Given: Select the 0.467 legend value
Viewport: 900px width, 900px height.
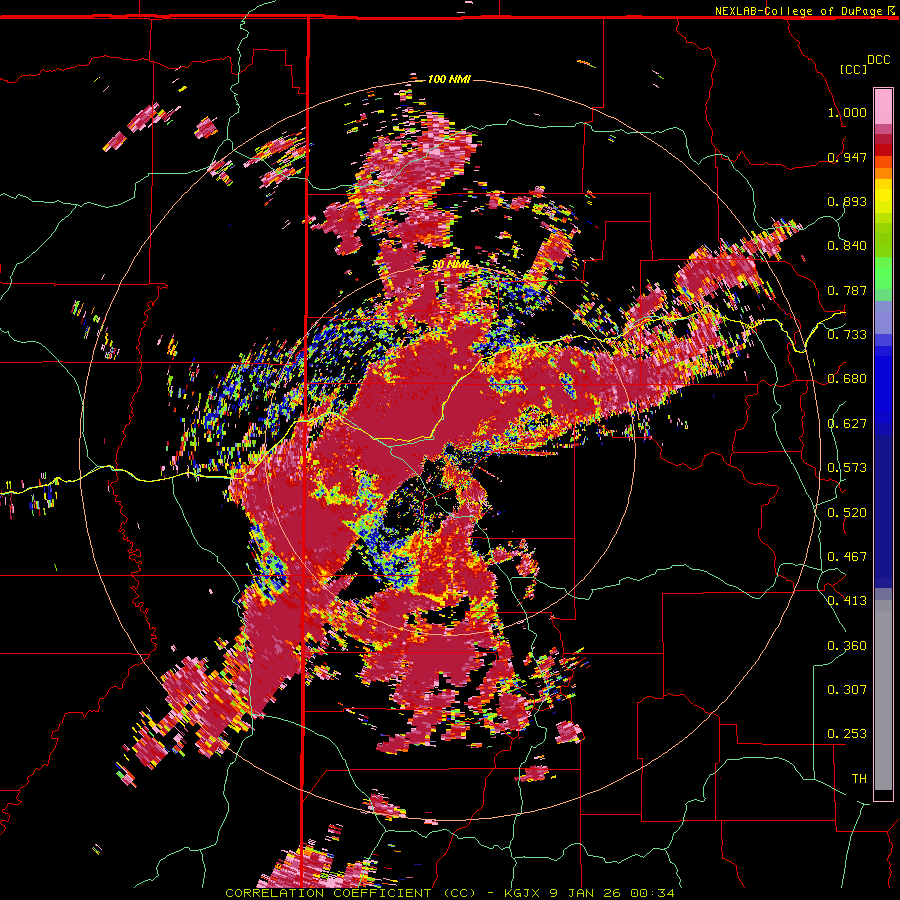Looking at the screenshot, I should pos(847,557).
